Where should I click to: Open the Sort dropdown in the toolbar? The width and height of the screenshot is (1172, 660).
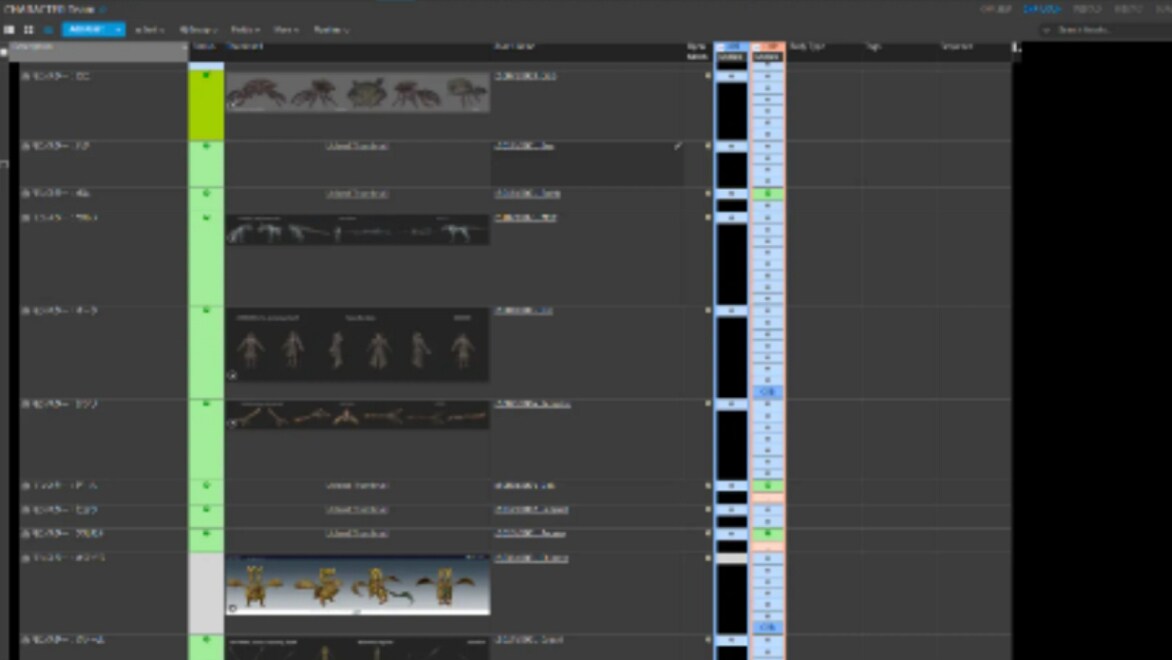point(150,30)
